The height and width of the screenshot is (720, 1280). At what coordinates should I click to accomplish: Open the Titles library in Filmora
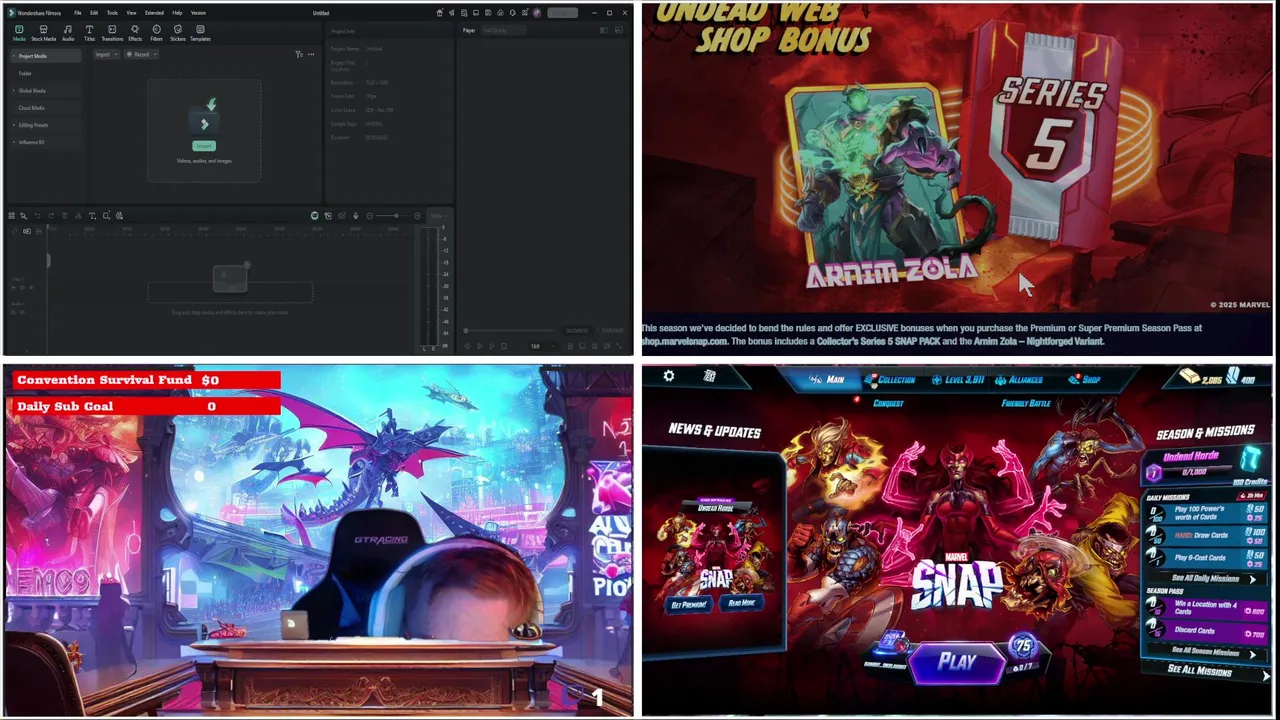click(89, 33)
